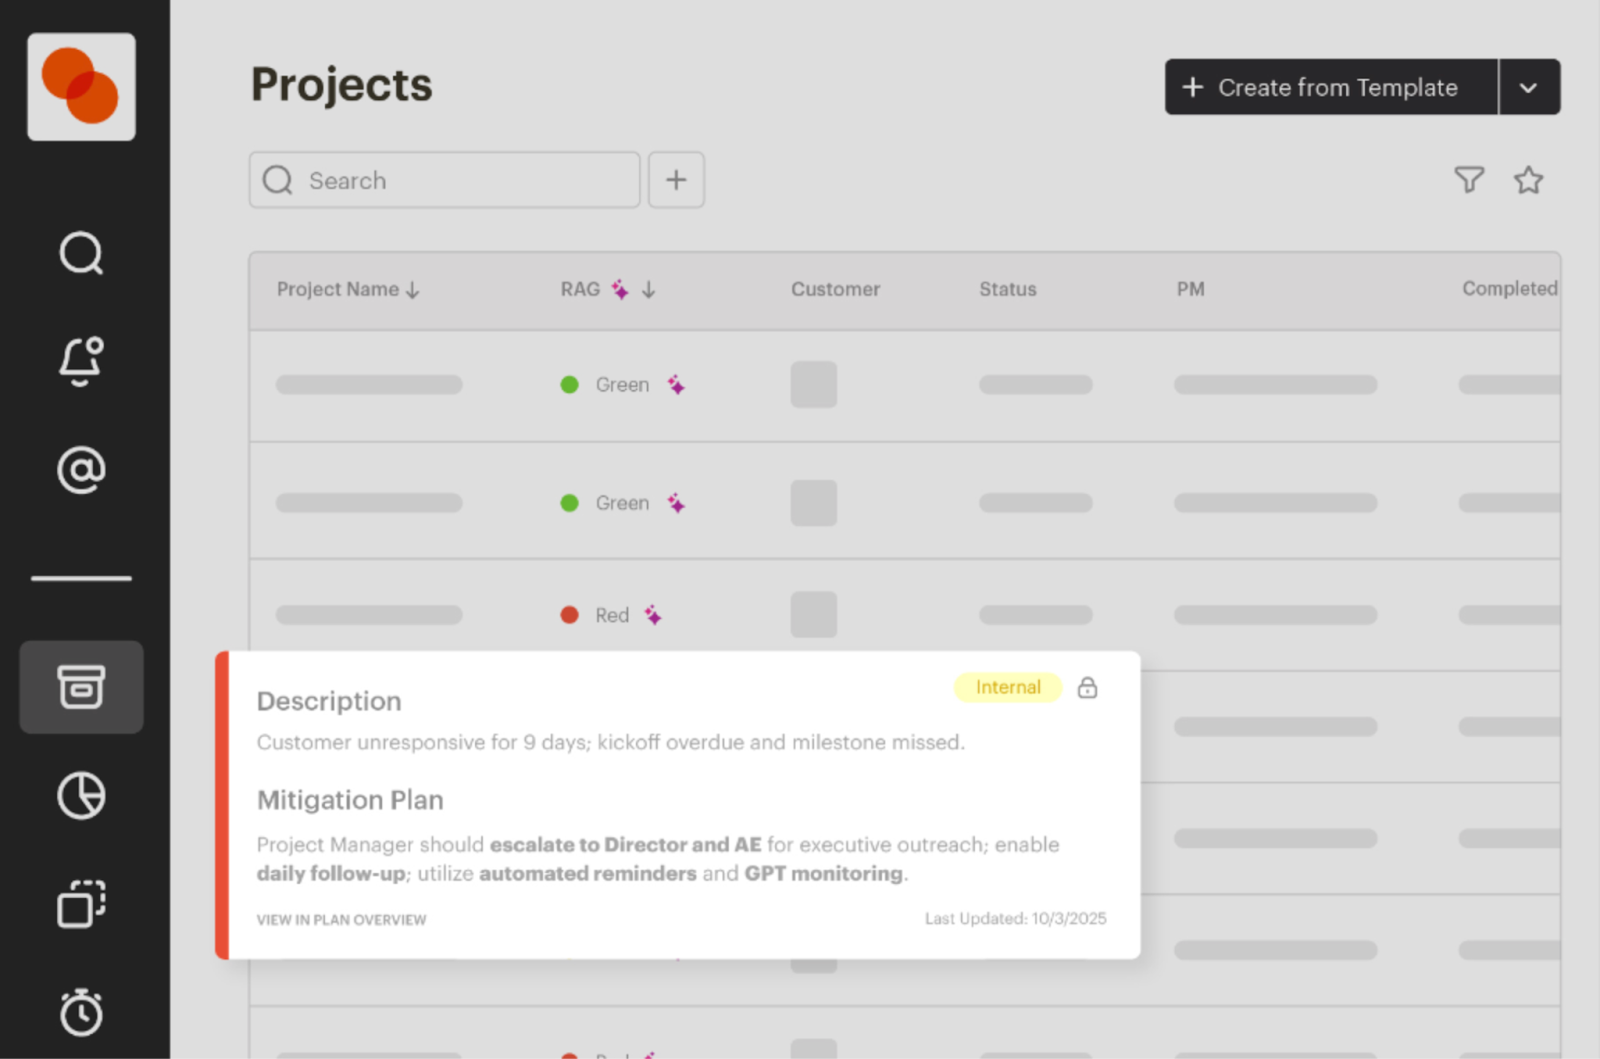Image resolution: width=1600 pixels, height=1059 pixels.
Task: Click the plus button next to Search
Action: coord(676,180)
